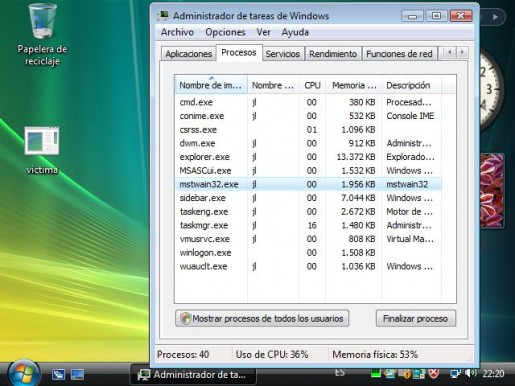Viewport: 515px width, 386px height.
Task: Click the network connection tray icon
Action: tap(455, 373)
